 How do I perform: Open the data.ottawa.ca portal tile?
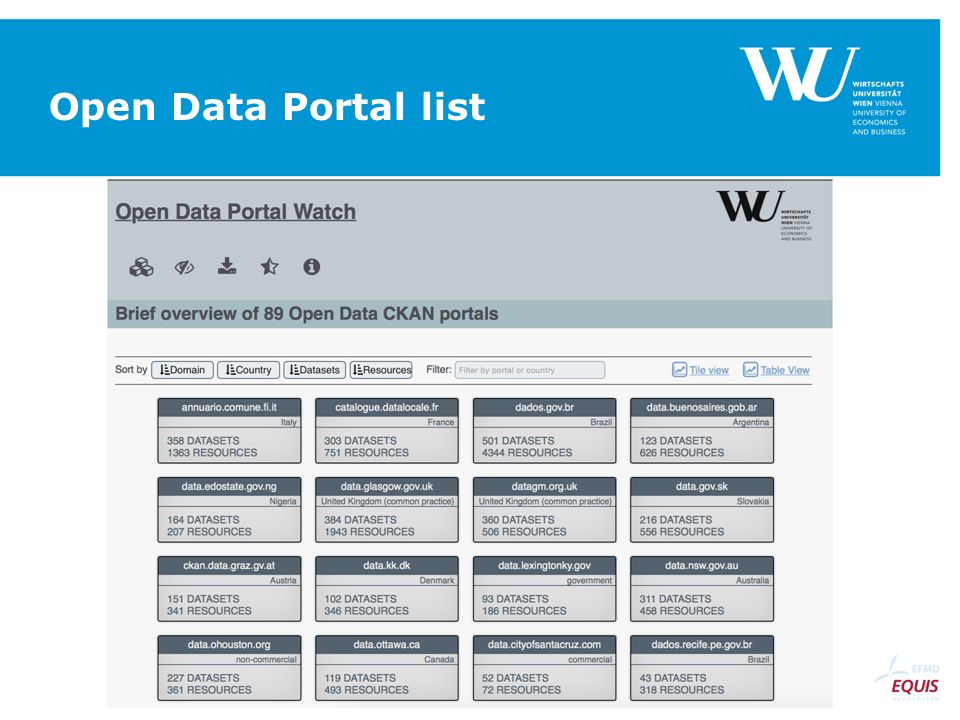[386, 667]
